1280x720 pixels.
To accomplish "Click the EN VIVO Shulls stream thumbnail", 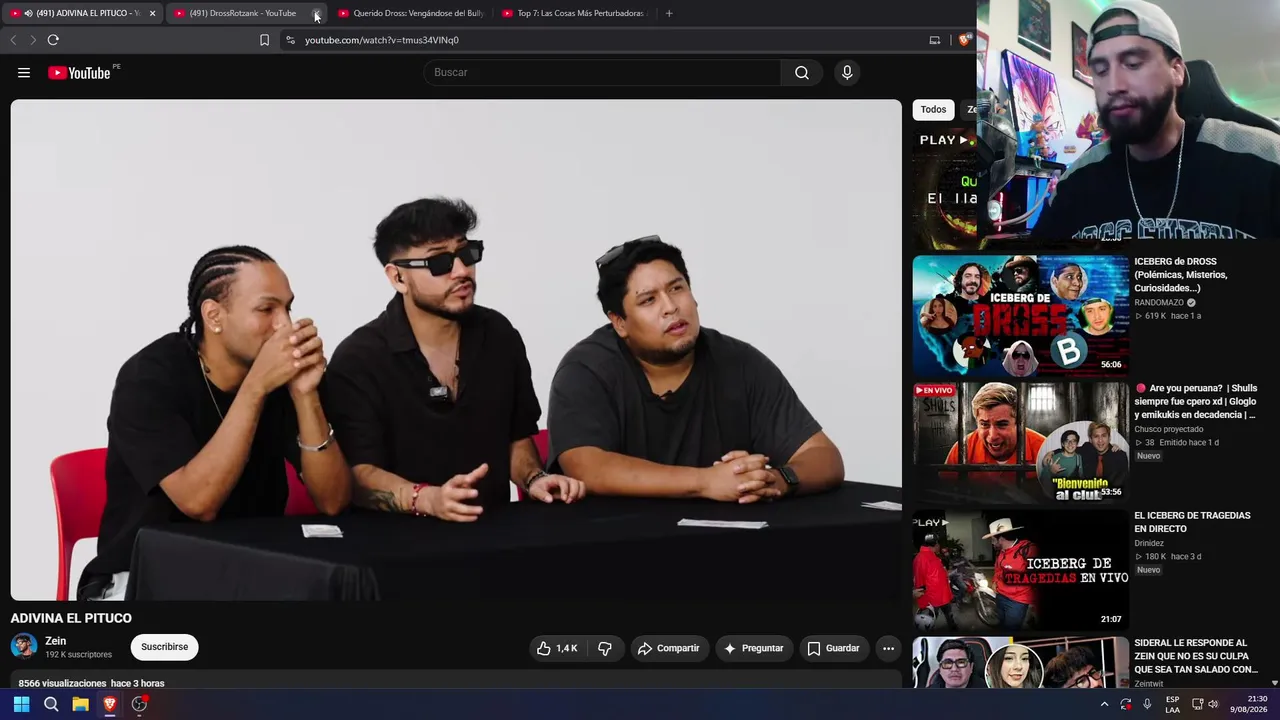I will pos(1020,442).
